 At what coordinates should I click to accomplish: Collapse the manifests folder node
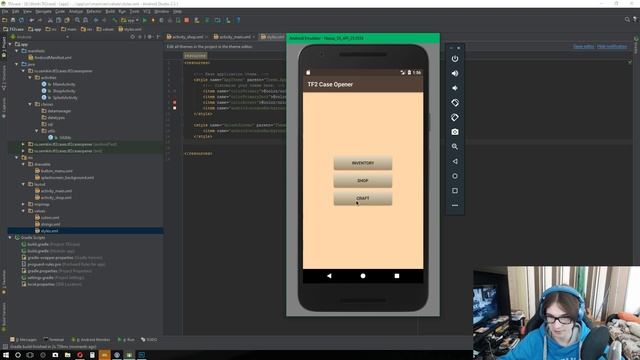17,51
